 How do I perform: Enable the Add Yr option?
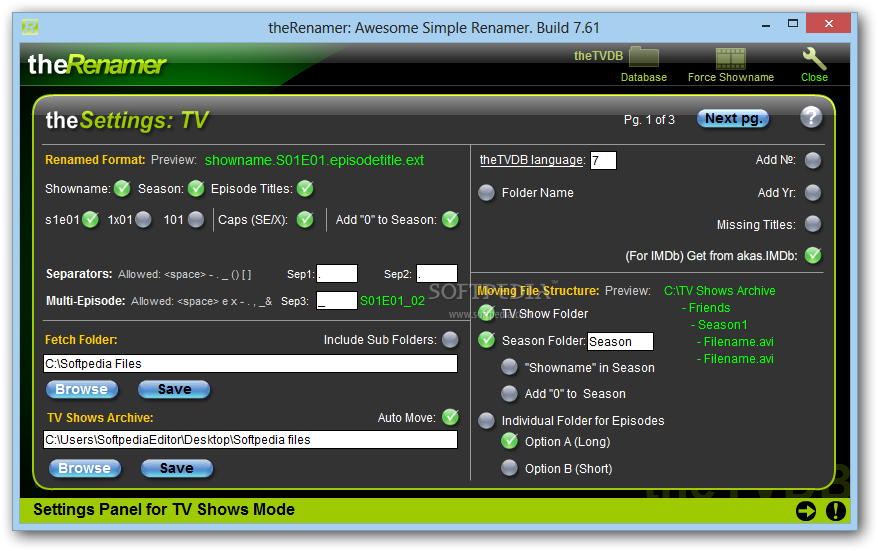[813, 193]
